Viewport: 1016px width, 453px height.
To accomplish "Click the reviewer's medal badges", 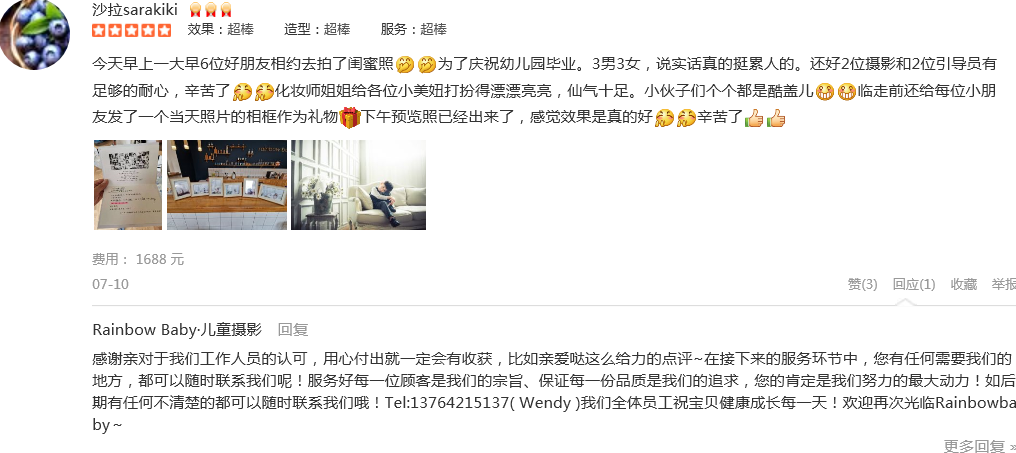I will pos(211,10).
